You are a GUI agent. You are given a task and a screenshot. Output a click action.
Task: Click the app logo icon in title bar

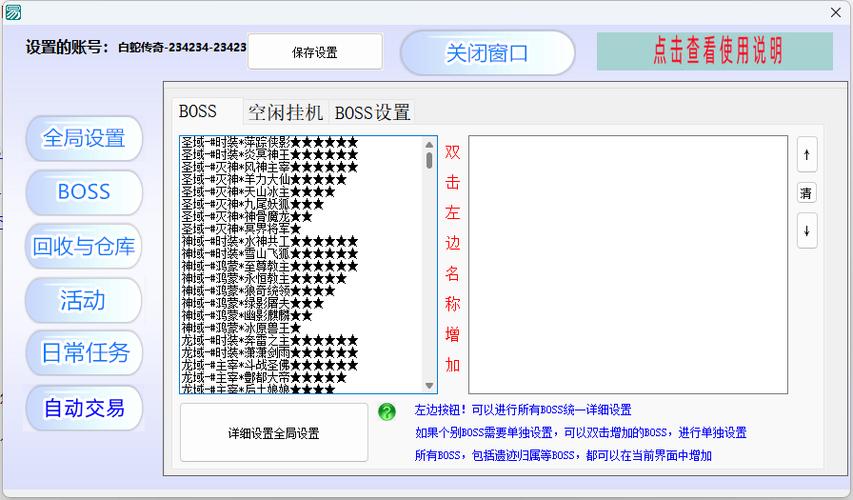[13, 13]
